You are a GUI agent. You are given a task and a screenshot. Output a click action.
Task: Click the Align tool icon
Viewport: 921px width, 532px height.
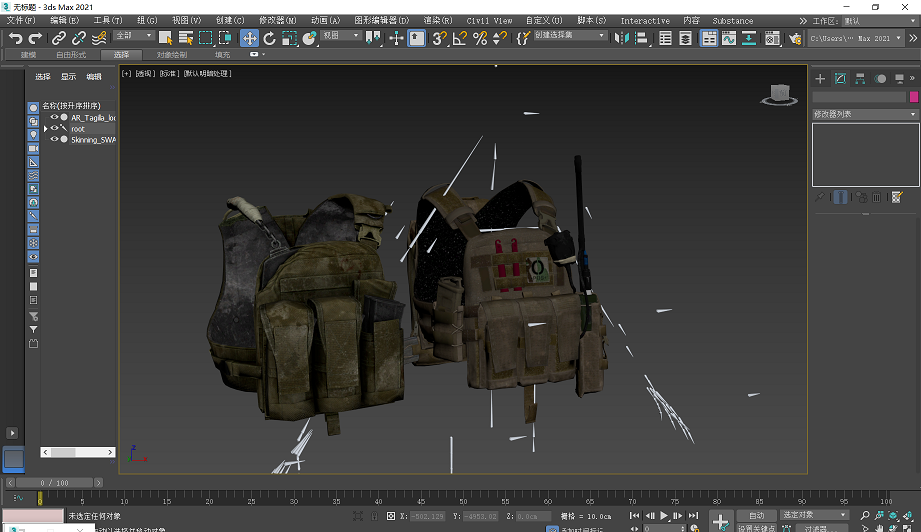pos(641,38)
